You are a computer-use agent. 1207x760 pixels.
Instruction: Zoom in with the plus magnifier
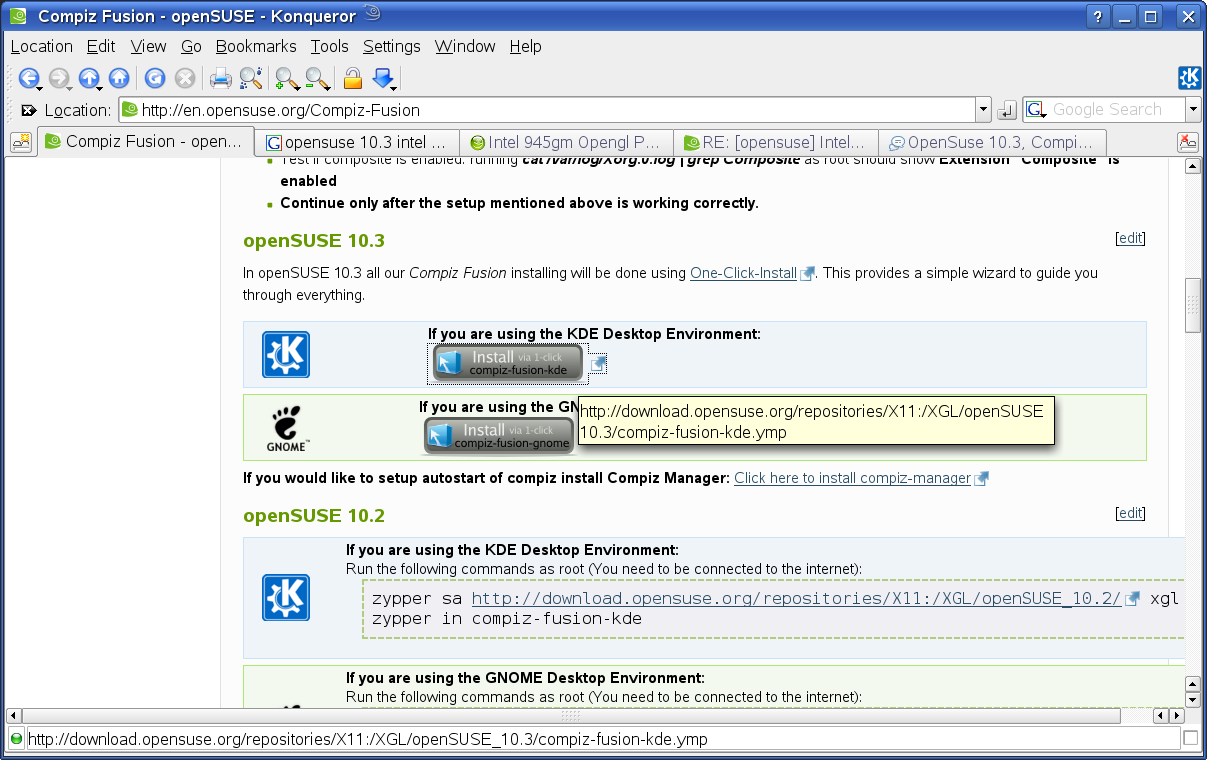[286, 78]
